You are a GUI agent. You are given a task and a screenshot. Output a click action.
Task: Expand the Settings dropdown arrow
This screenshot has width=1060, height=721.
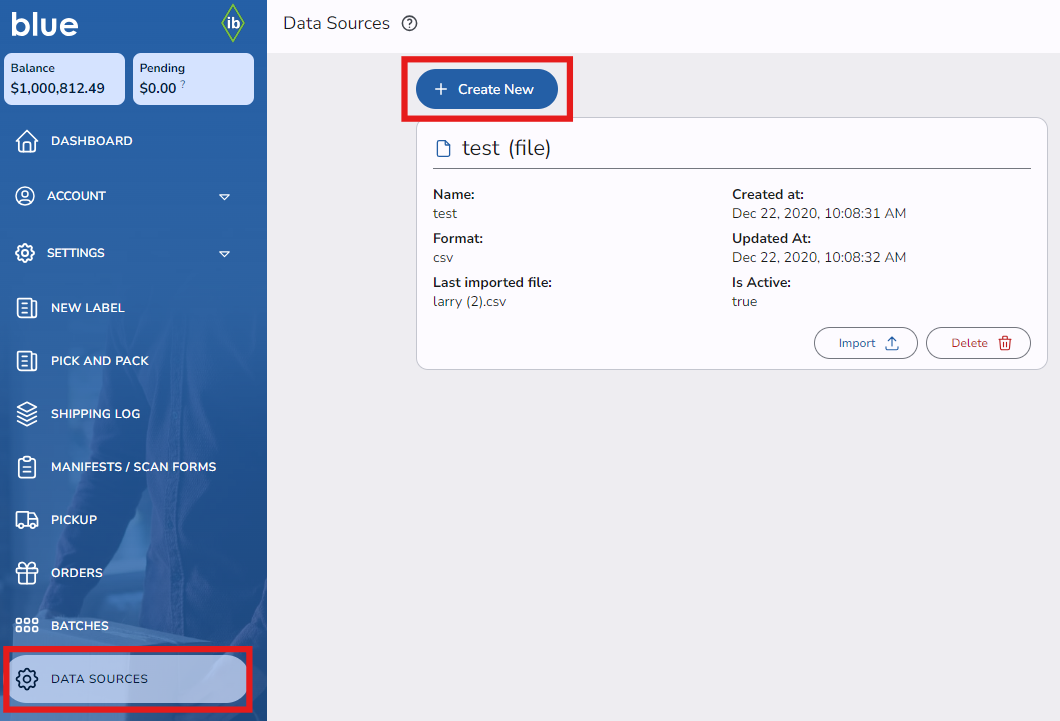(x=224, y=254)
